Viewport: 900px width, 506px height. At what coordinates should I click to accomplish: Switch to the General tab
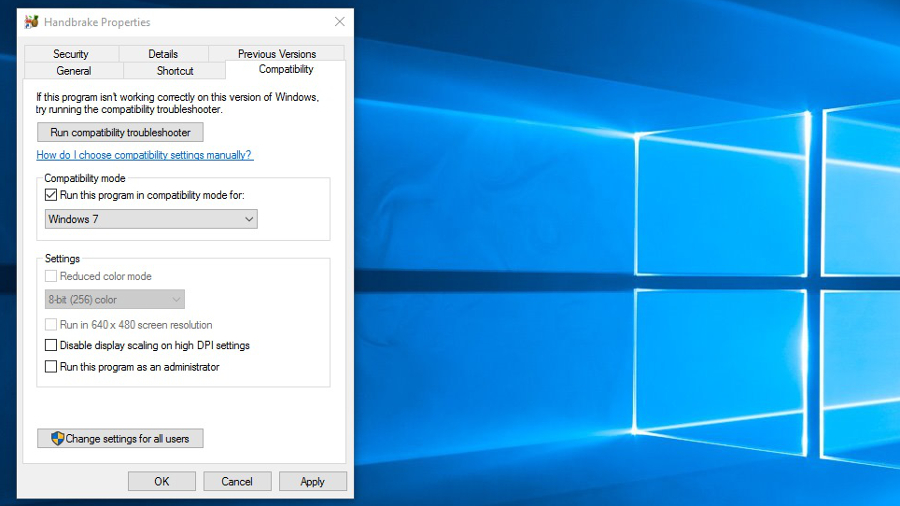click(x=73, y=71)
